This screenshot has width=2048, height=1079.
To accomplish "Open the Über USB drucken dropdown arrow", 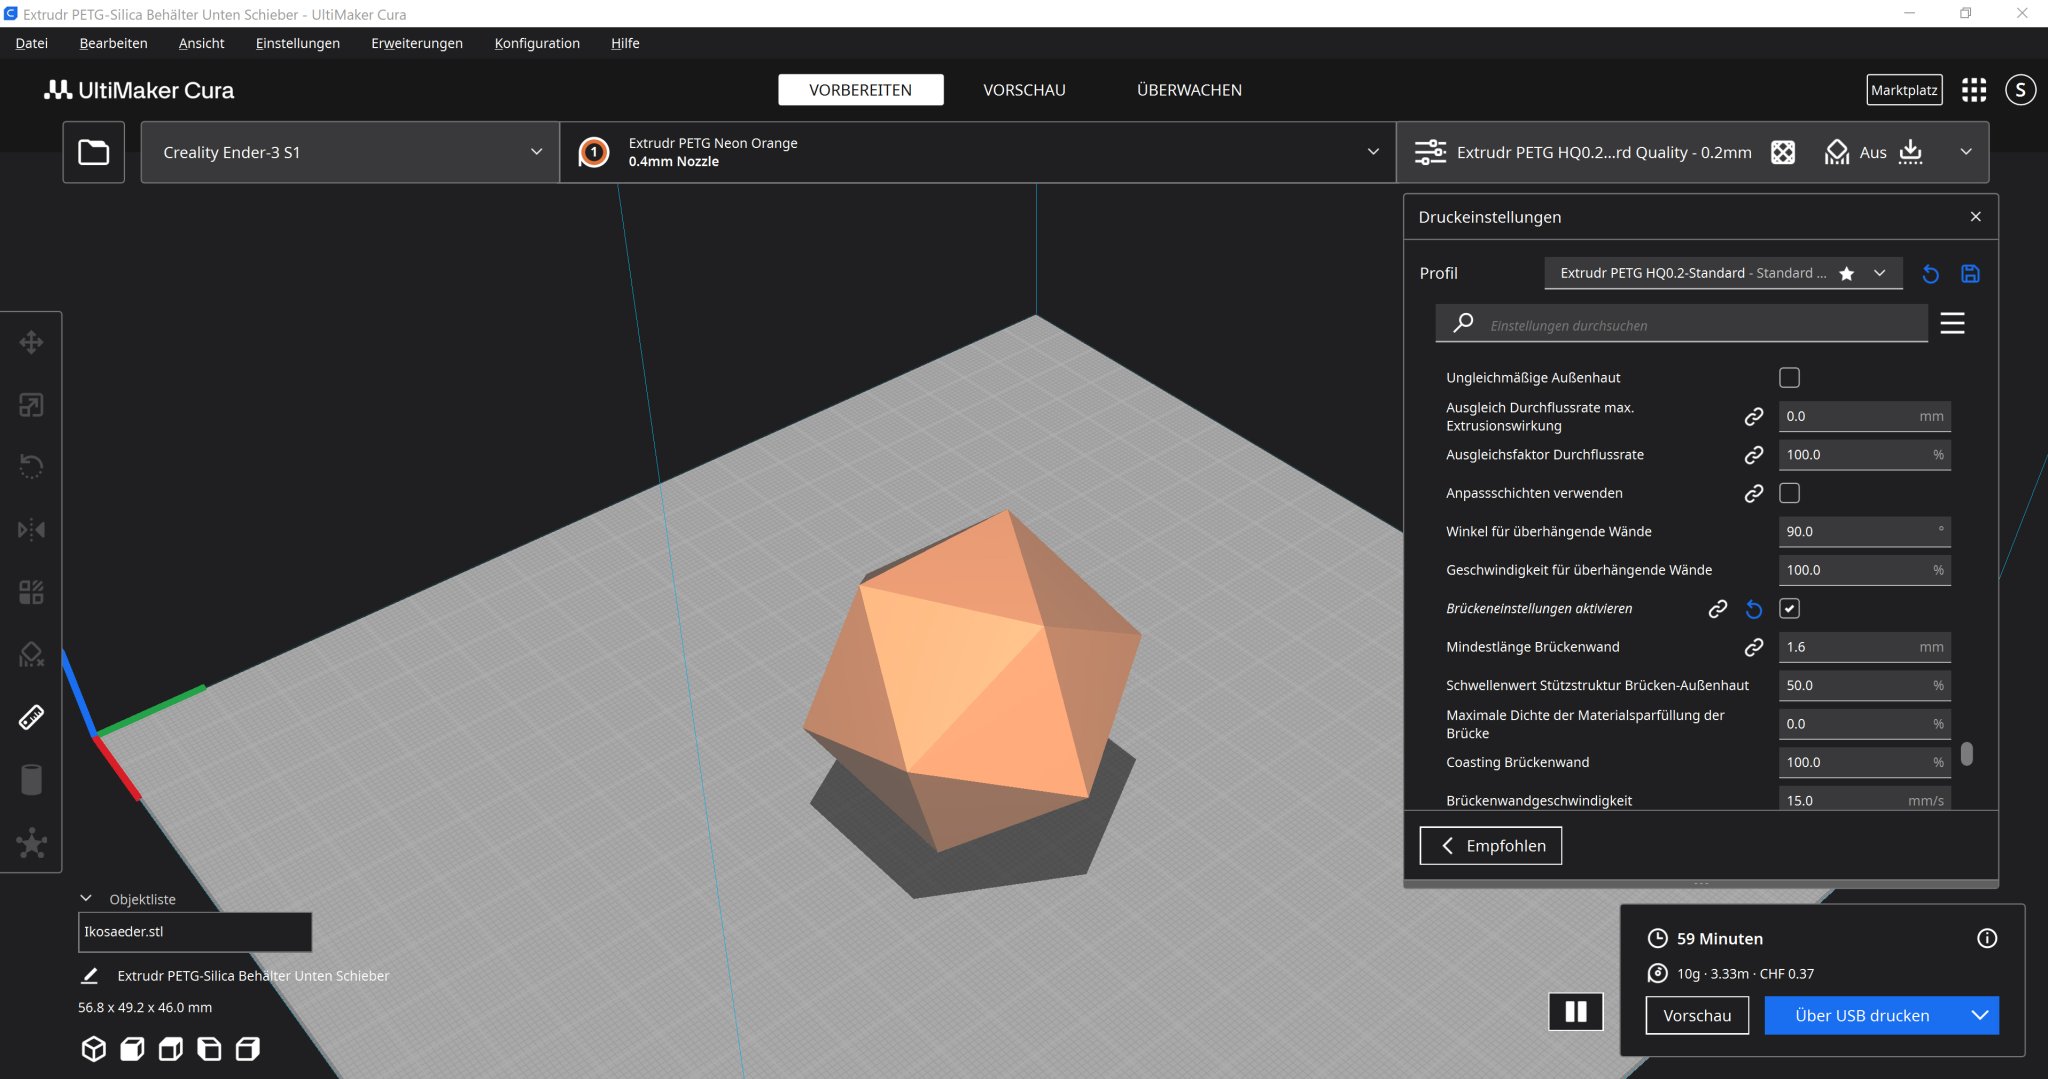I will pyautogui.click(x=1980, y=1015).
